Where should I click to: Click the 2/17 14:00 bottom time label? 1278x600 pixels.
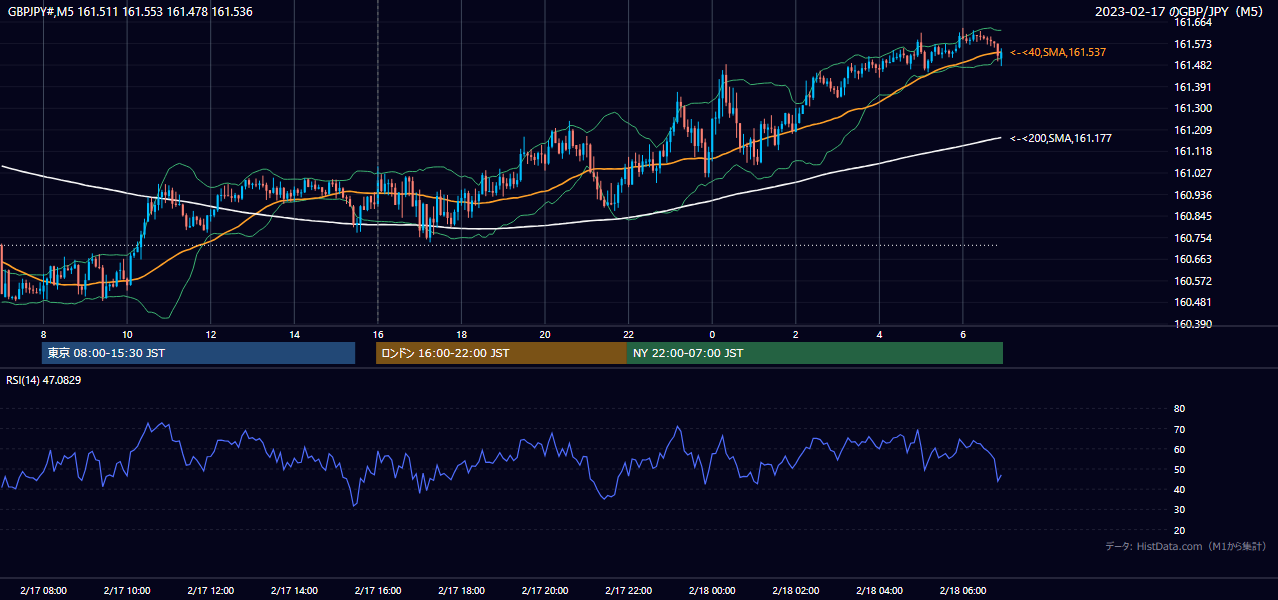(294, 591)
